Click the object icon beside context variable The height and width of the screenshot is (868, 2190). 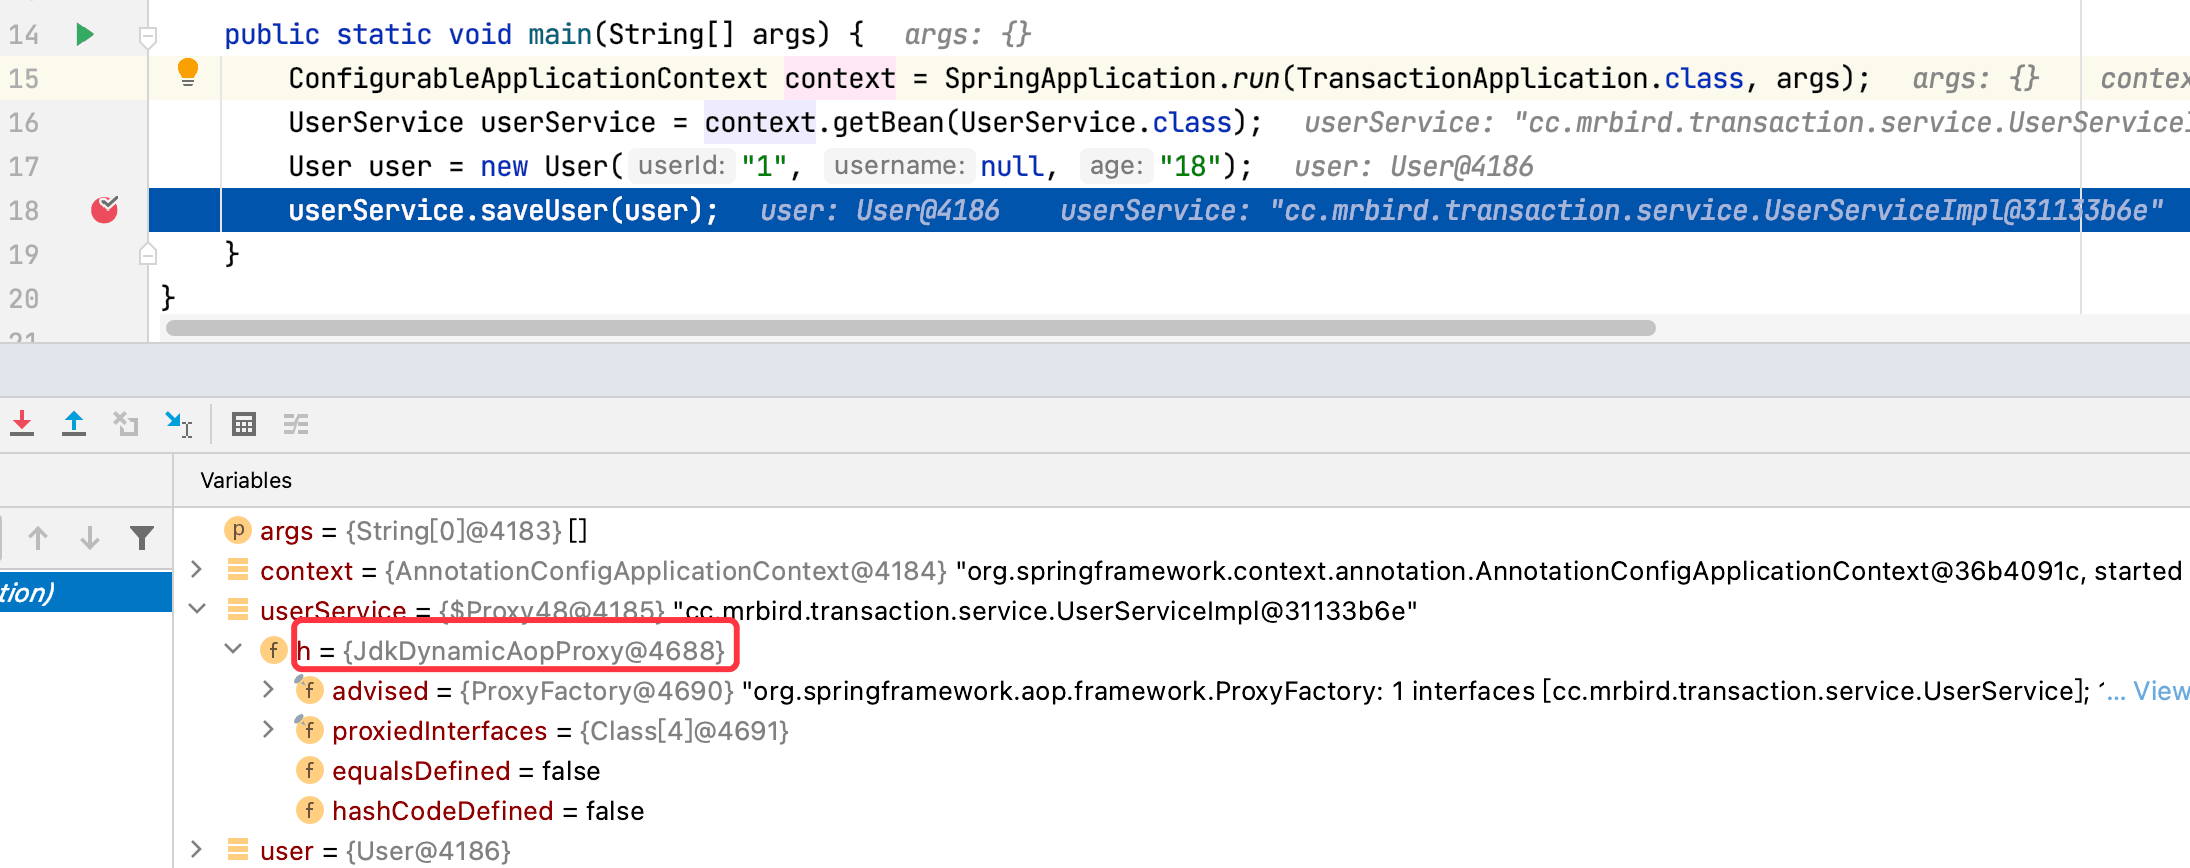point(238,570)
